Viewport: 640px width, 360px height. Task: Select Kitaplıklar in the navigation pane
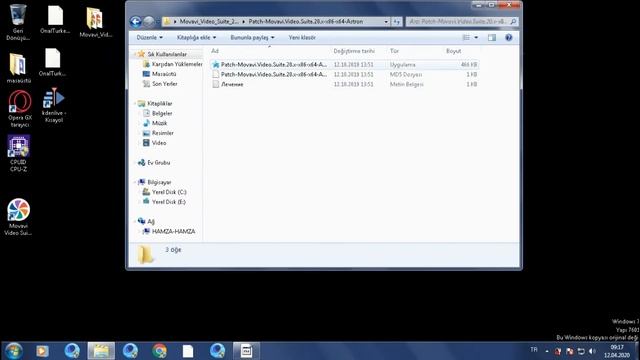coord(155,104)
